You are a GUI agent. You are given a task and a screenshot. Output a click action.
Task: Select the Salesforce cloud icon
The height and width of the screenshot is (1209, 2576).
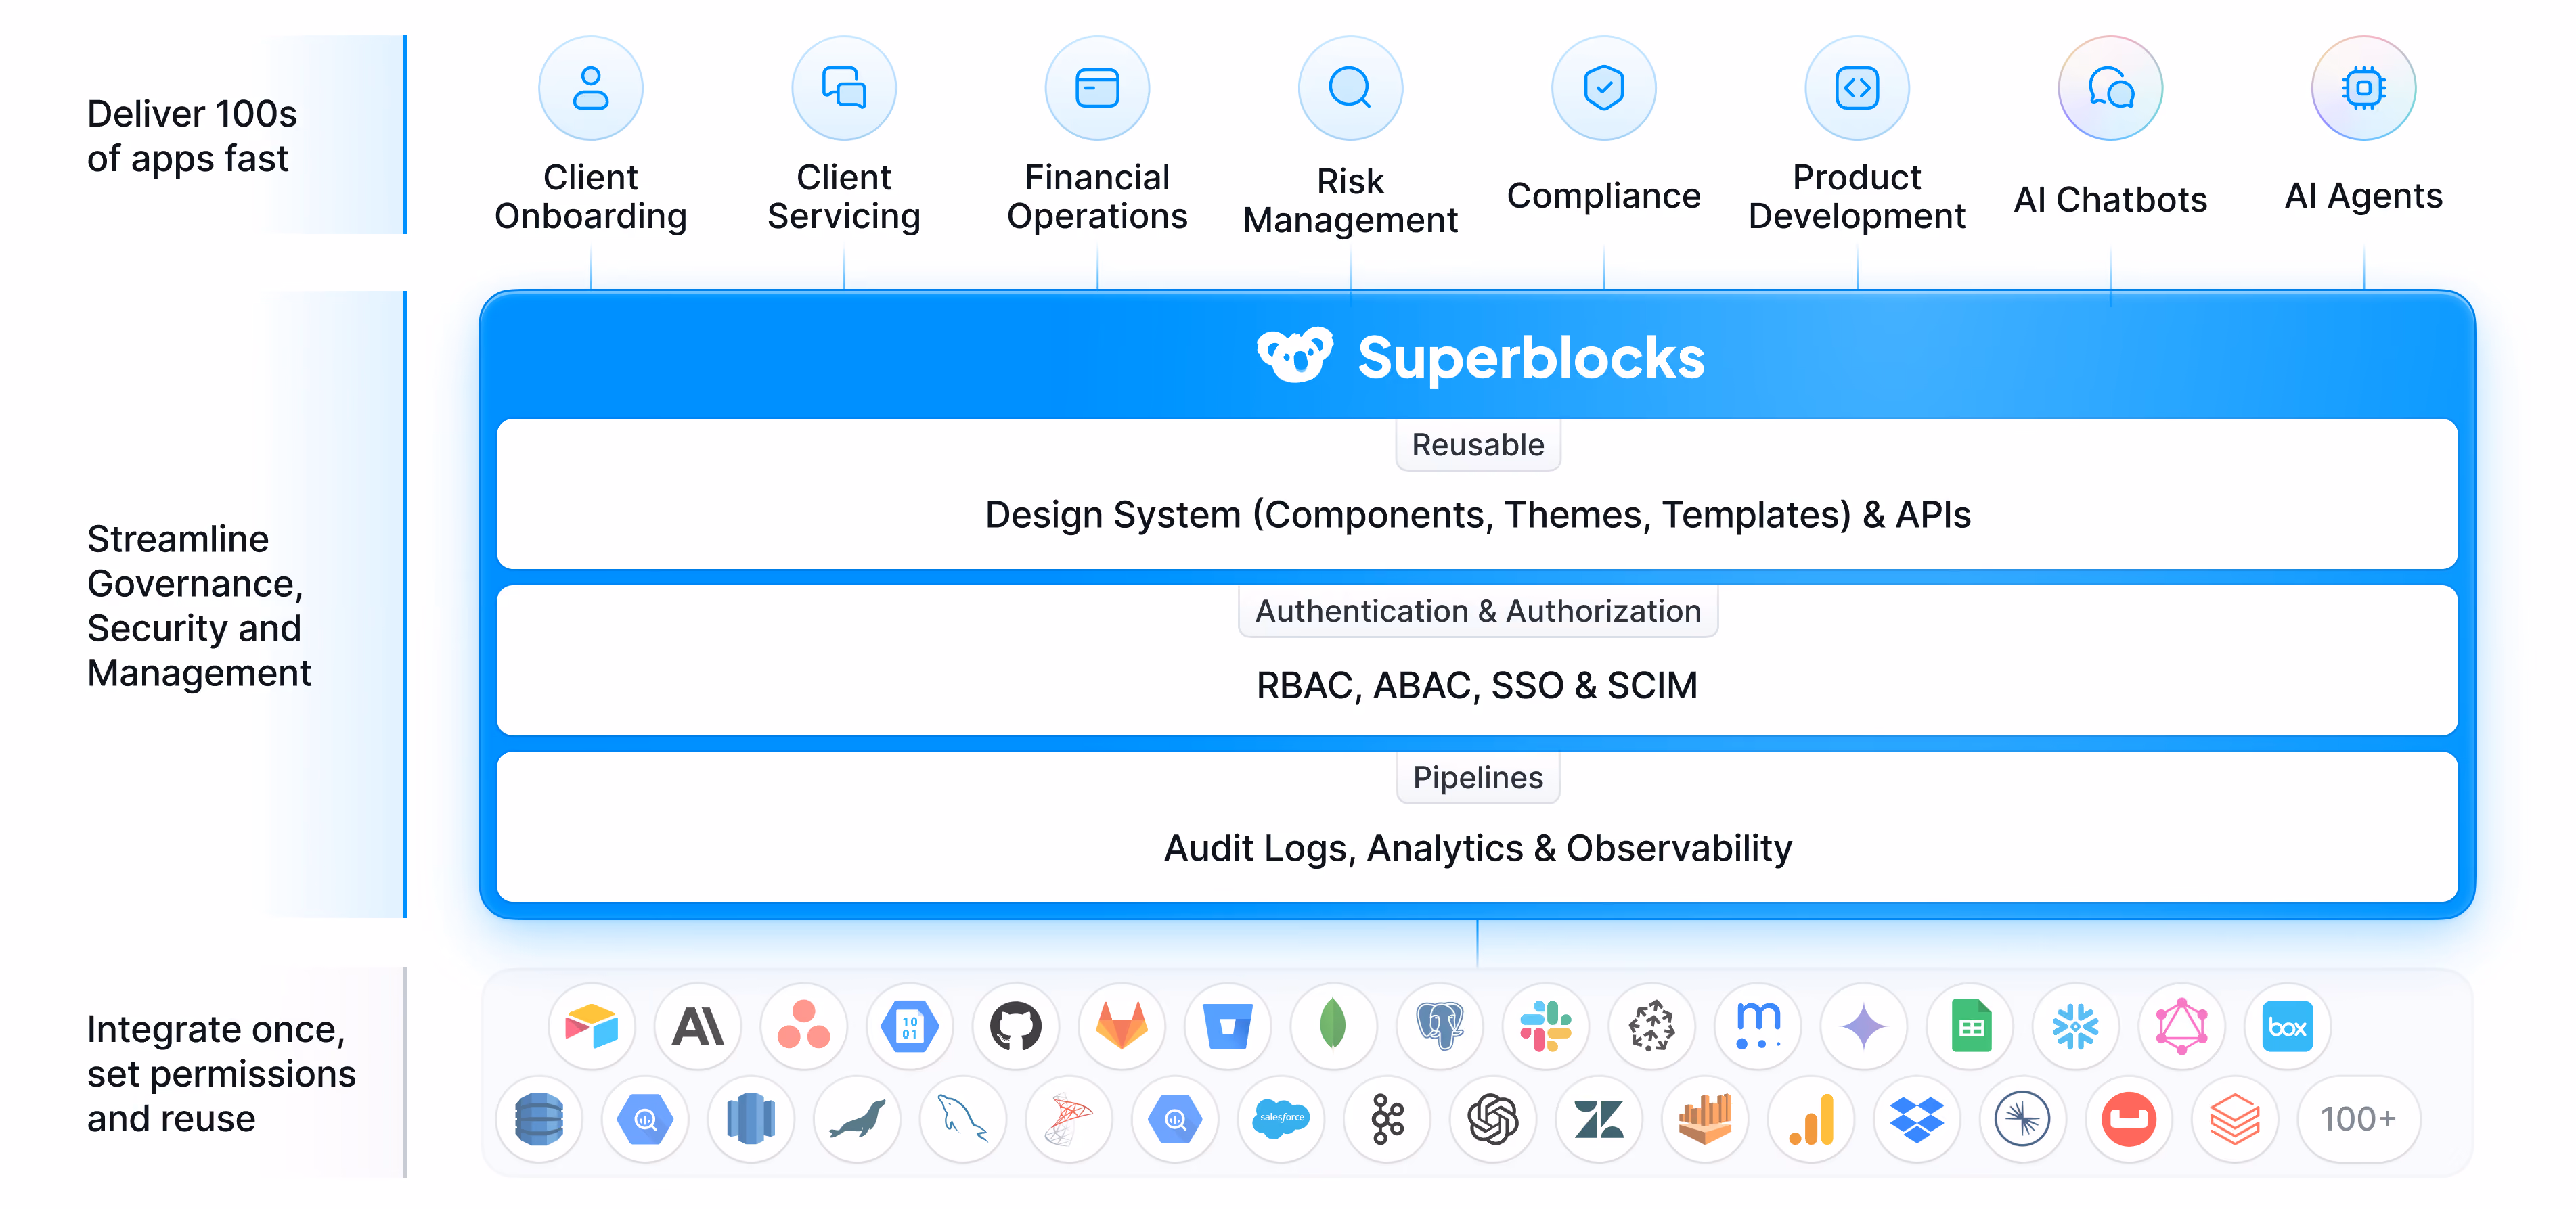(1282, 1119)
